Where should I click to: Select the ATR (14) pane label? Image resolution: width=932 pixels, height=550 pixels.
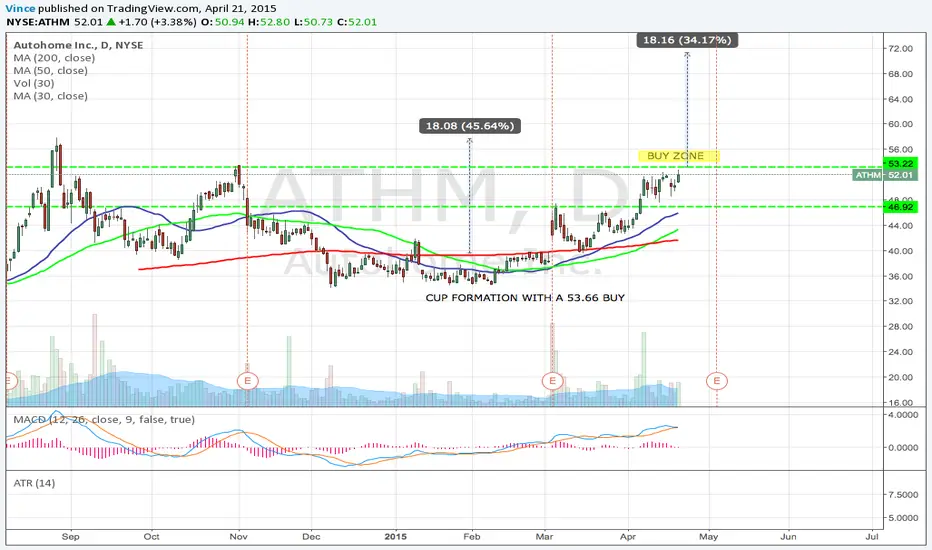pyautogui.click(x=34, y=483)
